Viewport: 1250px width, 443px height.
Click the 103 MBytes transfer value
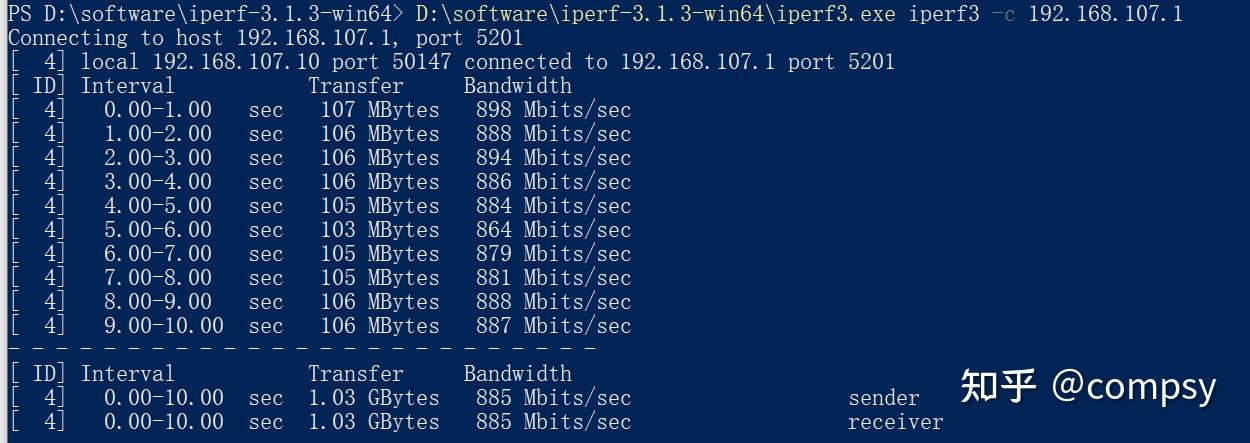coord(379,230)
